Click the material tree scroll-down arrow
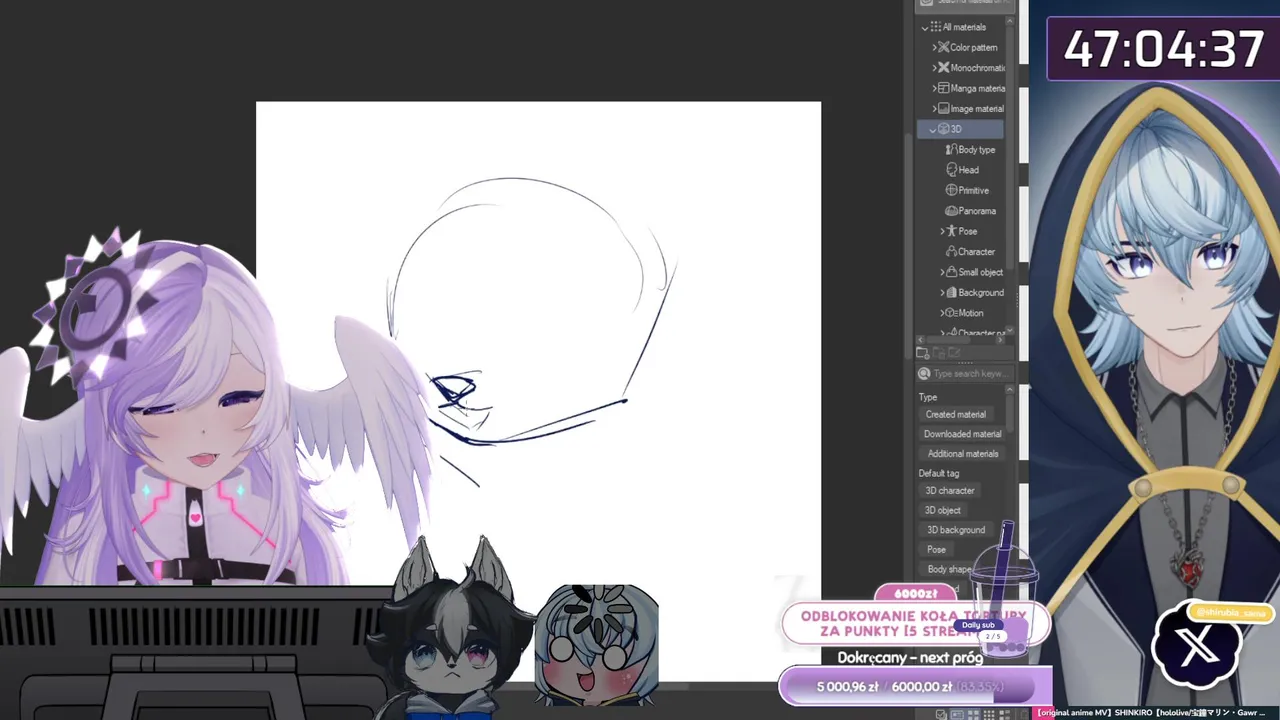 [x=1010, y=331]
